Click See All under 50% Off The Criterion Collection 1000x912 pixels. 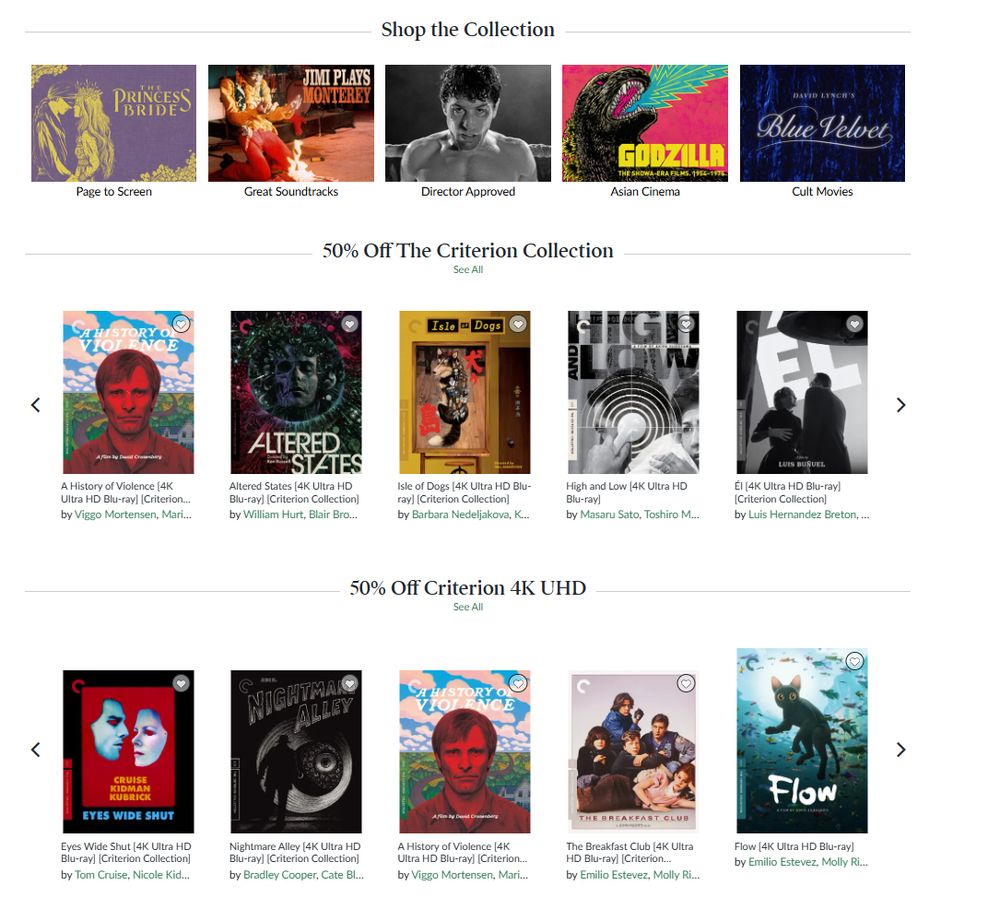pos(467,270)
